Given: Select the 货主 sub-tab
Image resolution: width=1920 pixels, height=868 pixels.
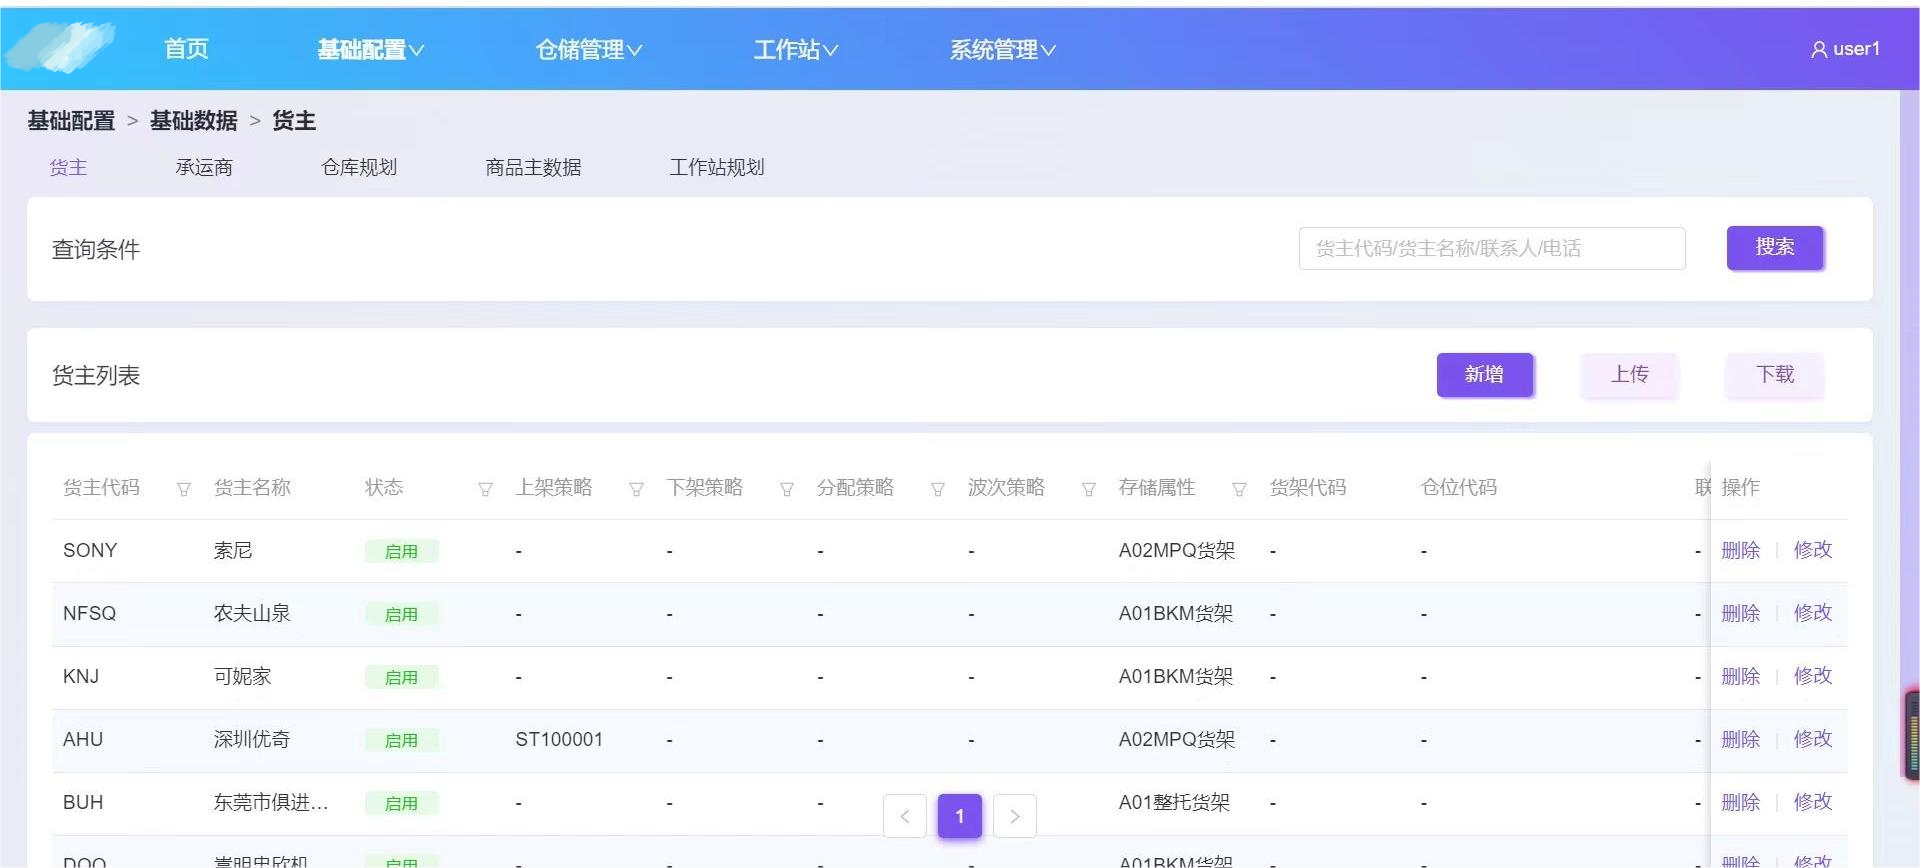Looking at the screenshot, I should tap(68, 167).
